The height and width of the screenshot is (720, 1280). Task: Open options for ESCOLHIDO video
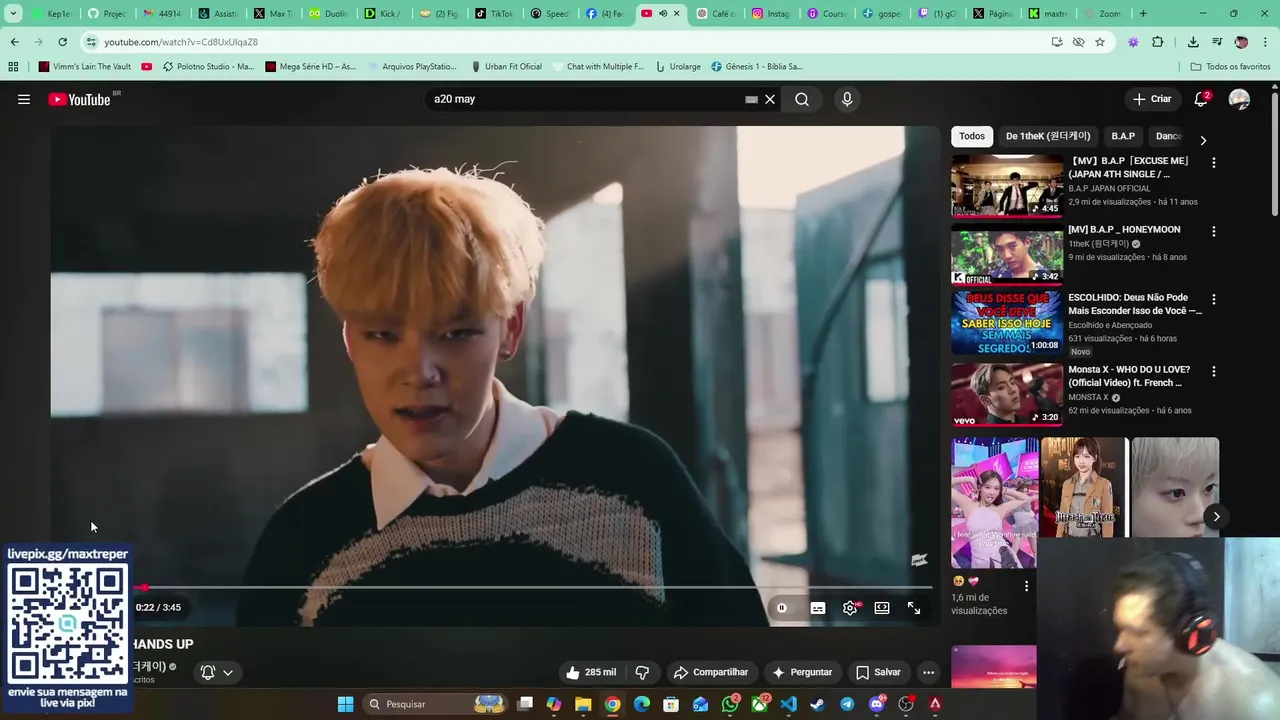pos(1214,299)
